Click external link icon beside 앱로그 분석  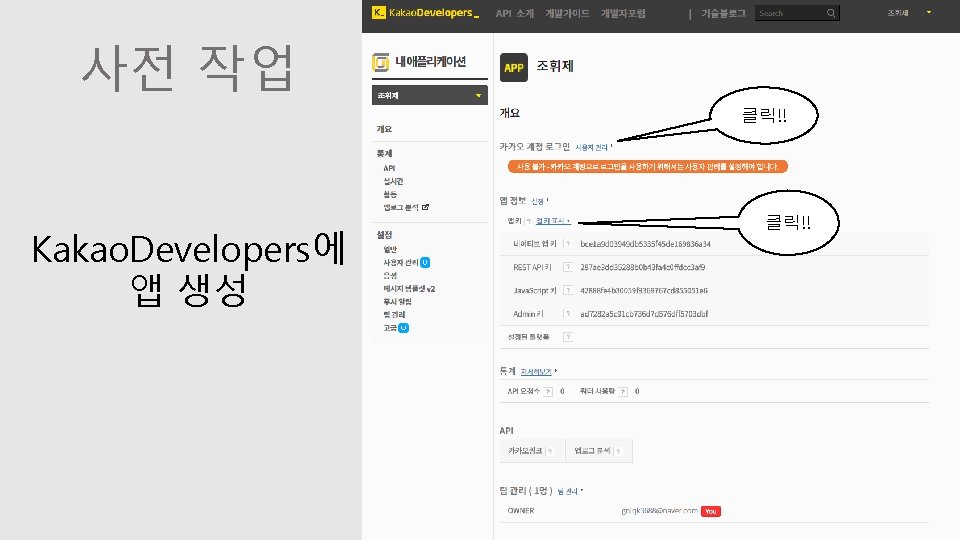(x=426, y=207)
